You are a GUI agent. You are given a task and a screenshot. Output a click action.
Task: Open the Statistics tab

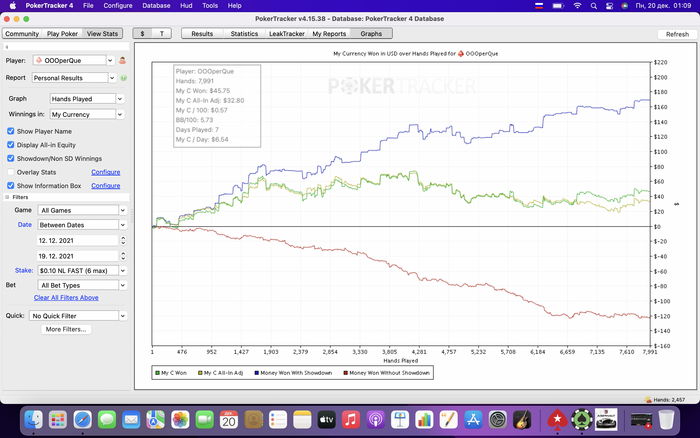tap(244, 33)
